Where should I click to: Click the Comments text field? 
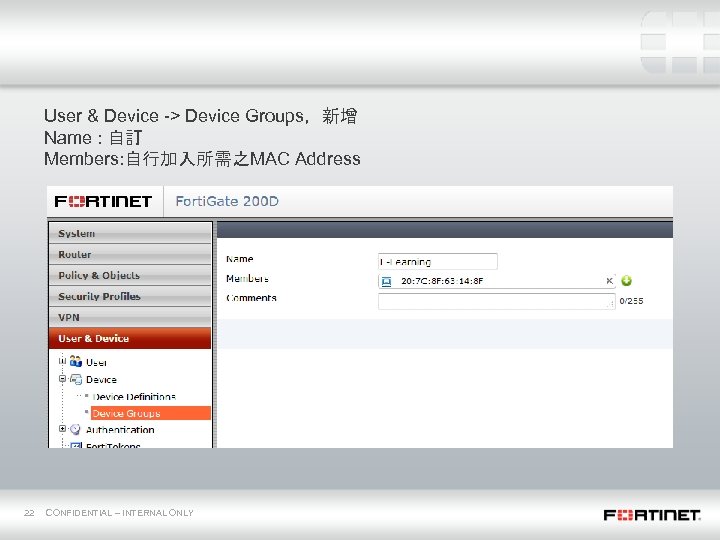497,301
